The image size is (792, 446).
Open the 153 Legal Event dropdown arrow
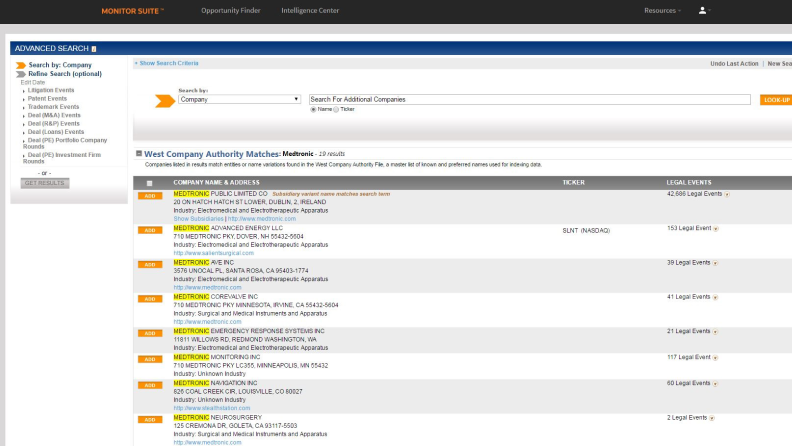716,229
